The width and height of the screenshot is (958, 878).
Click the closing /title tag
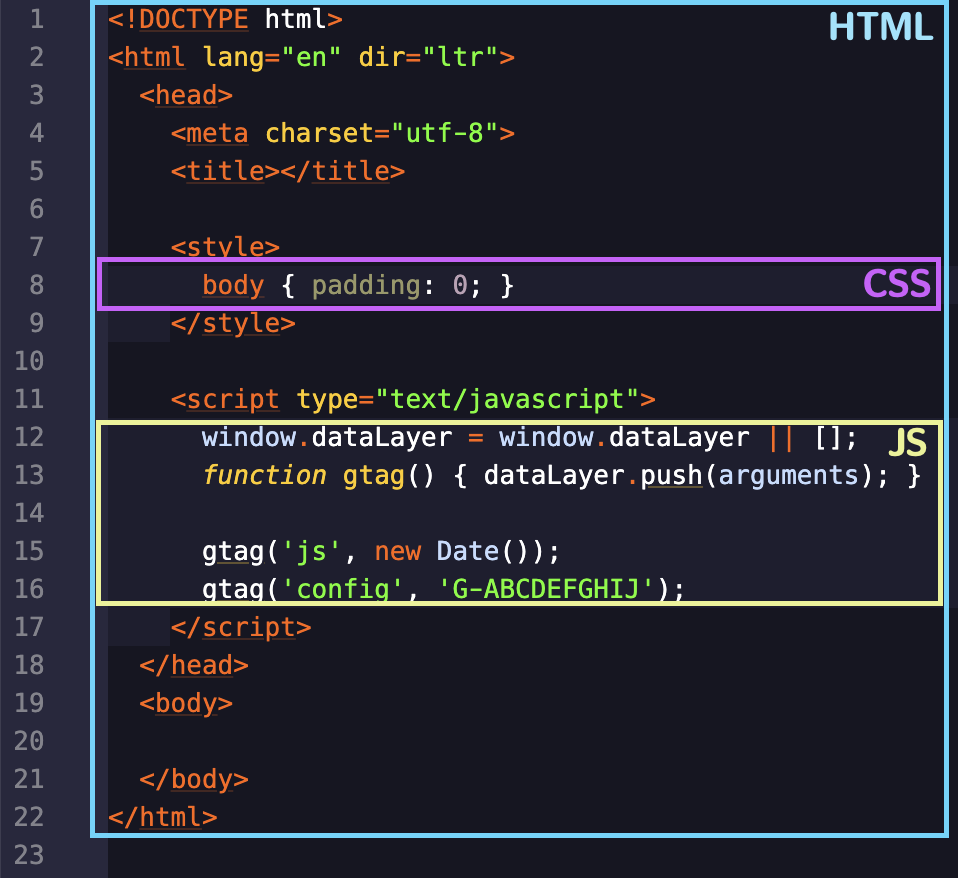[x=343, y=171]
